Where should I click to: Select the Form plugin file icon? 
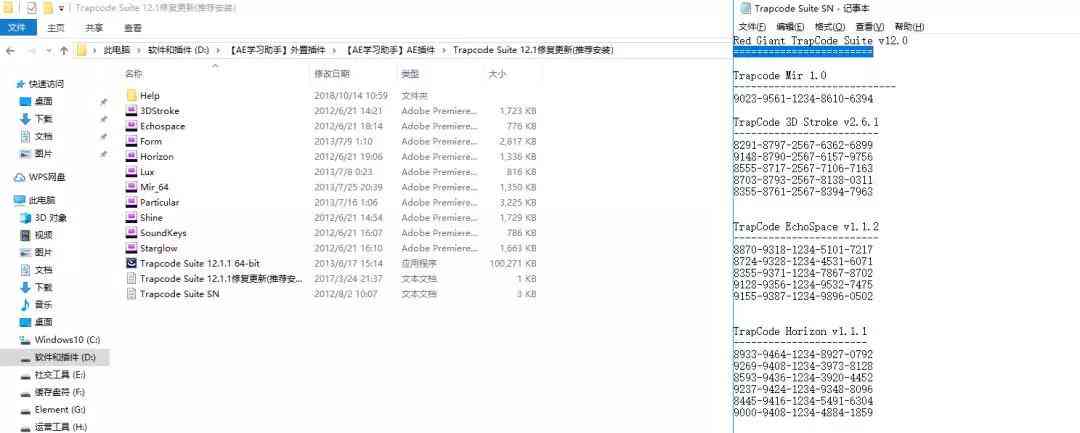click(132, 141)
